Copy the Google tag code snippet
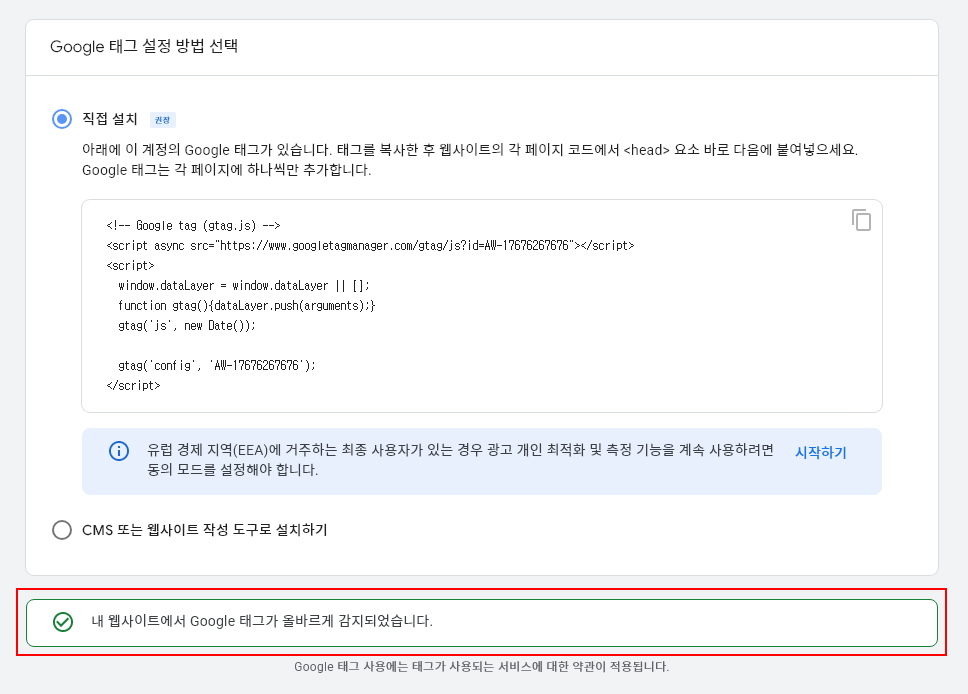Viewport: 968px width, 694px height. [861, 220]
